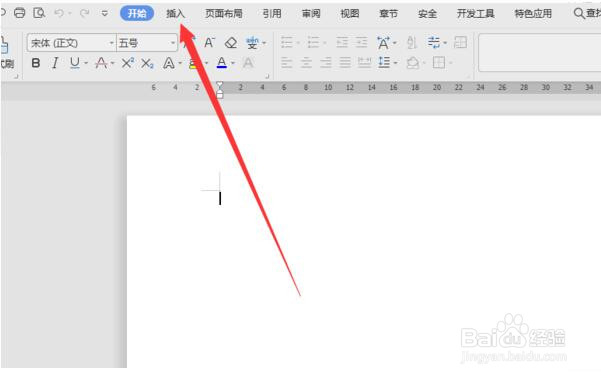Click the yellow highlight color button
The height and width of the screenshot is (378, 601).
(194, 63)
